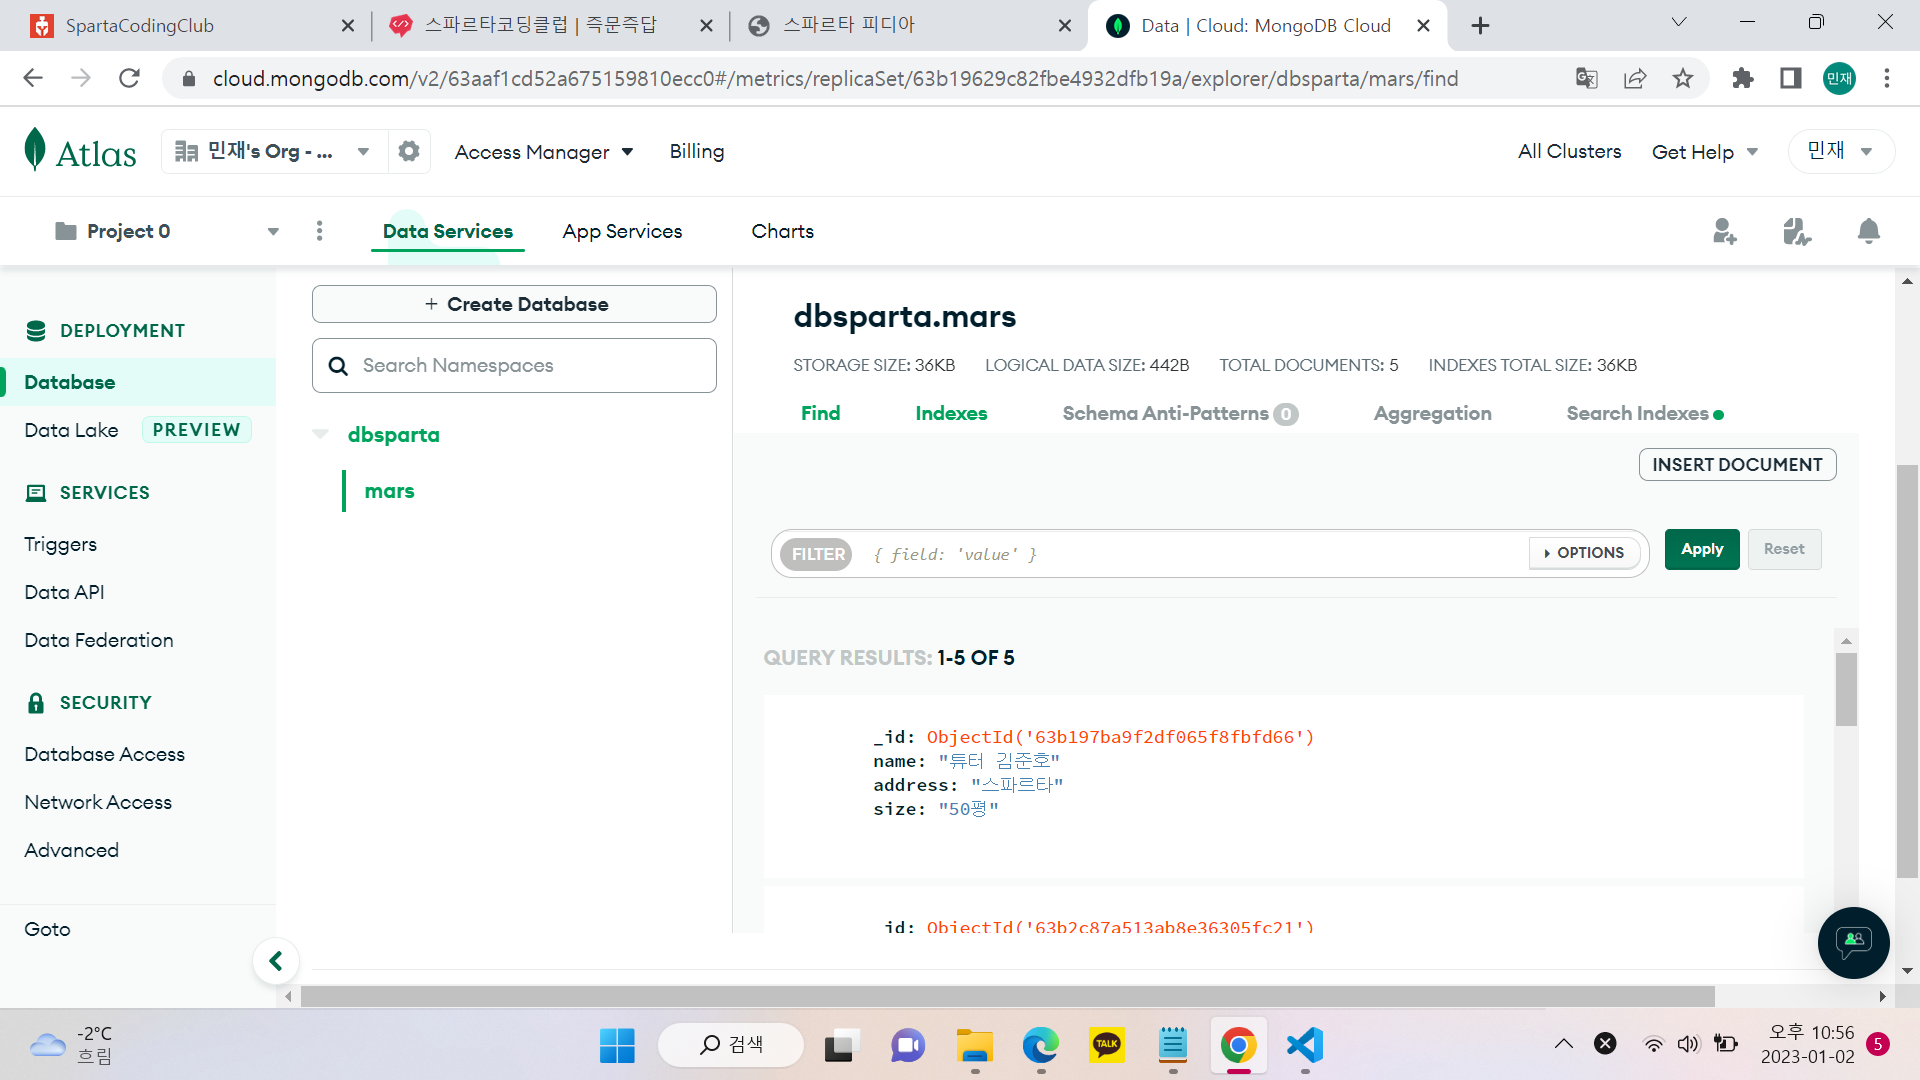This screenshot has width=1920, height=1080.
Task: Select the mars collection
Action: click(x=389, y=491)
